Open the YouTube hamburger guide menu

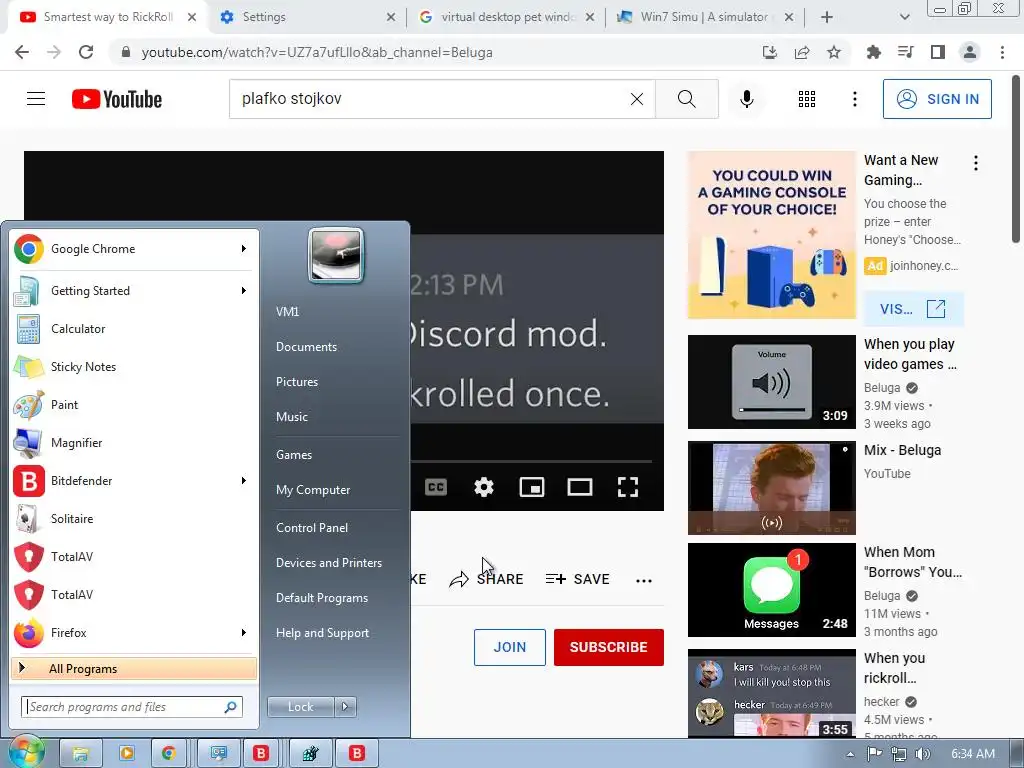[36, 99]
